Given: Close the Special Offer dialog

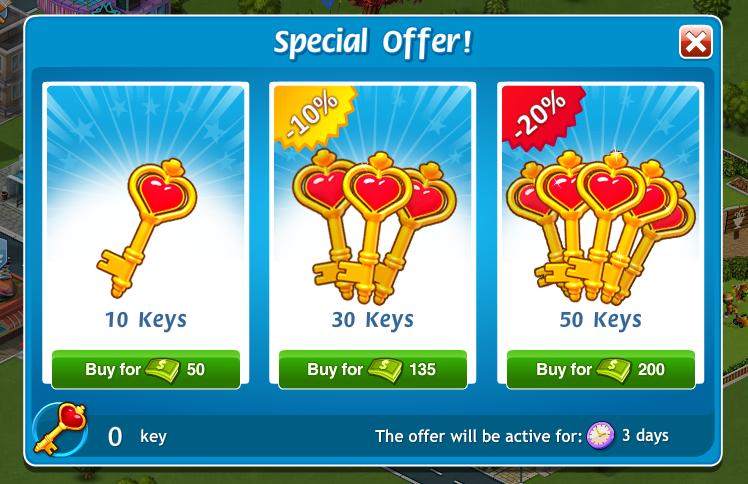Looking at the screenshot, I should click(696, 43).
